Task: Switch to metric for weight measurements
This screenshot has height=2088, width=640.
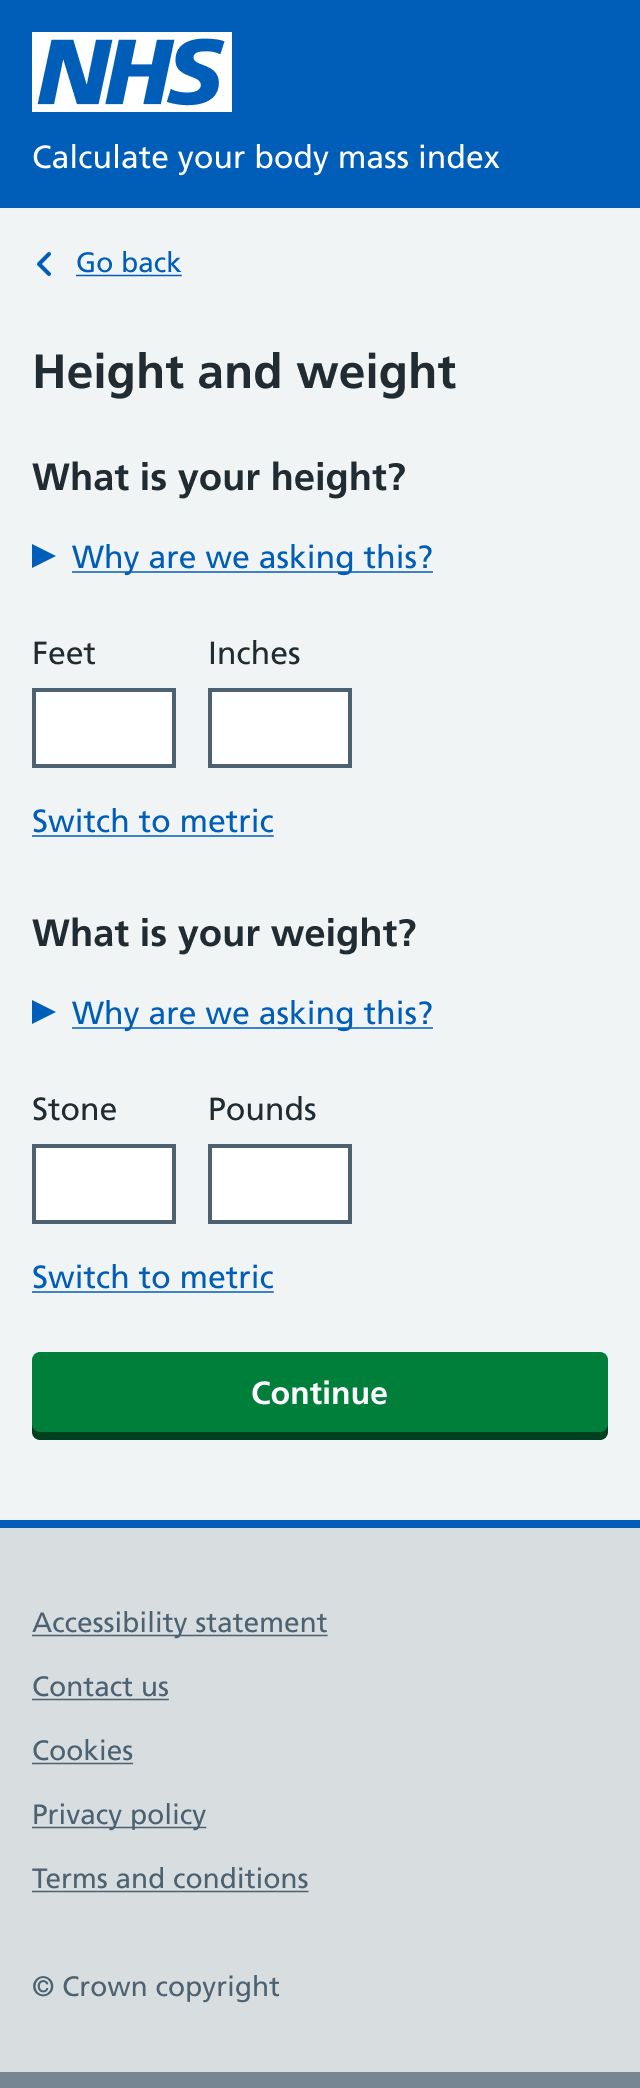Action: pyautogui.click(x=152, y=1278)
